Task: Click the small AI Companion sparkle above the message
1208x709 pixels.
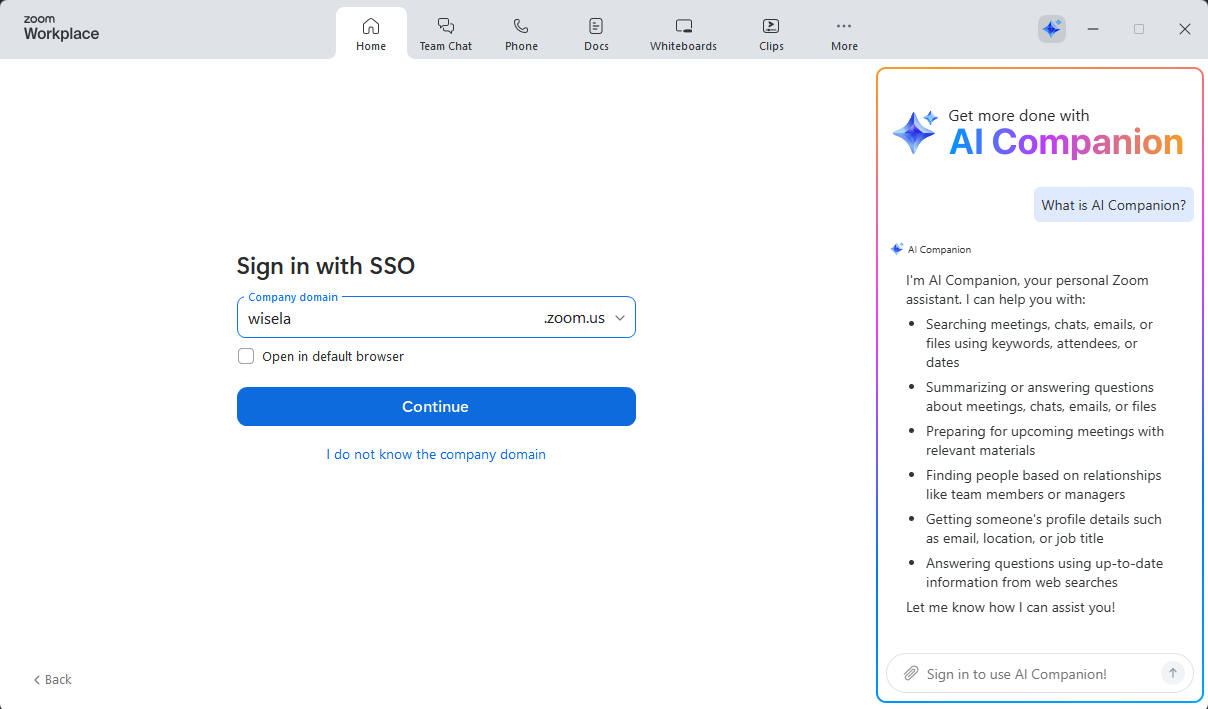Action: coord(896,248)
